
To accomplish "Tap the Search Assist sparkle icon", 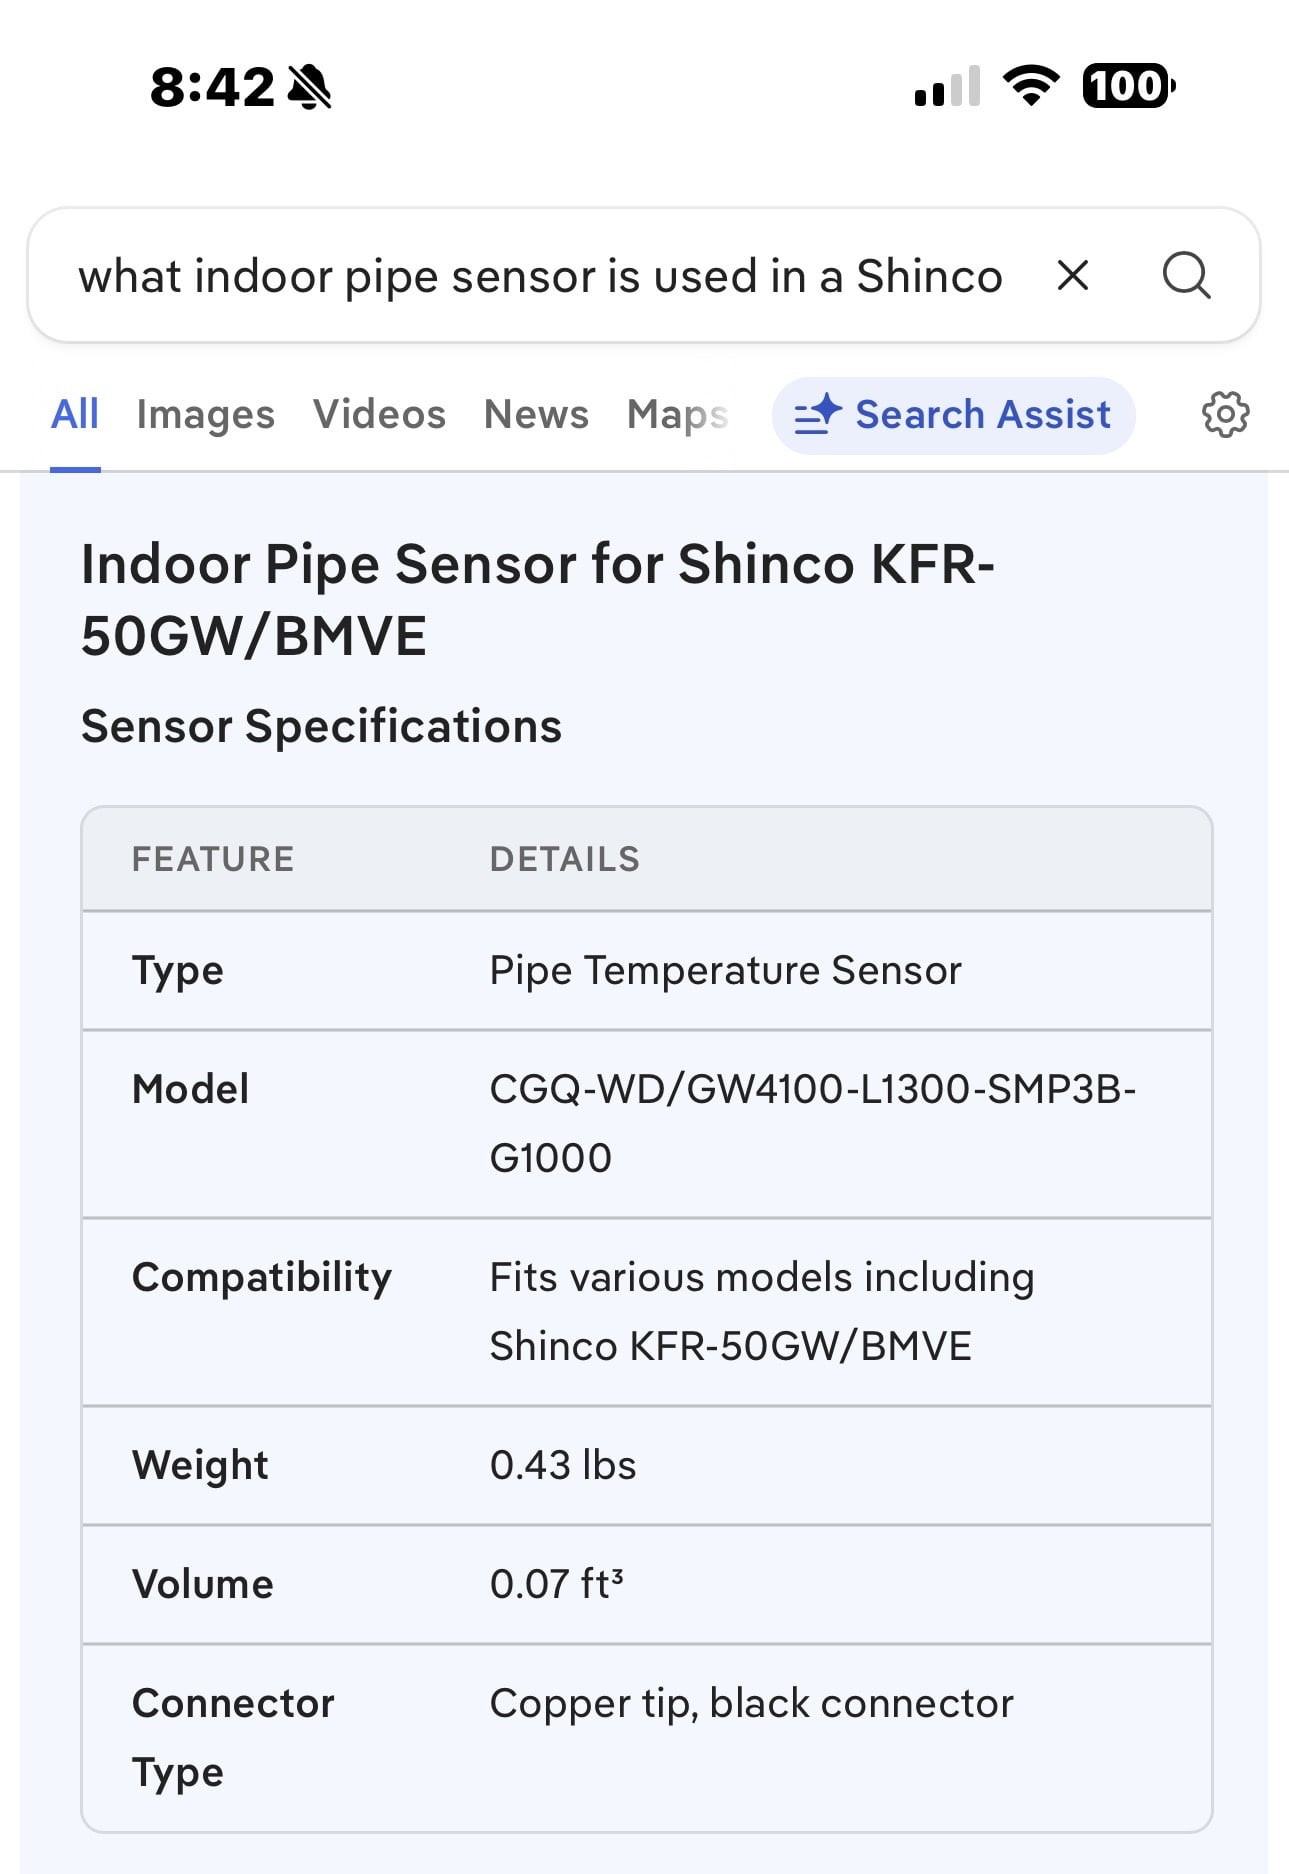I will 817,414.
